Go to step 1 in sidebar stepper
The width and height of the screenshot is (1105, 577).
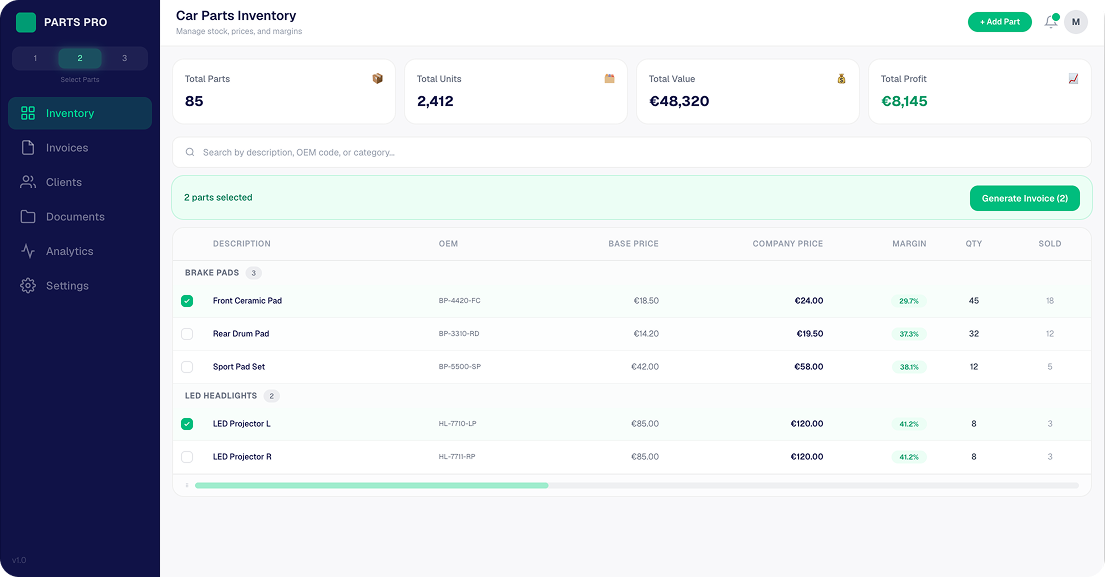35,58
